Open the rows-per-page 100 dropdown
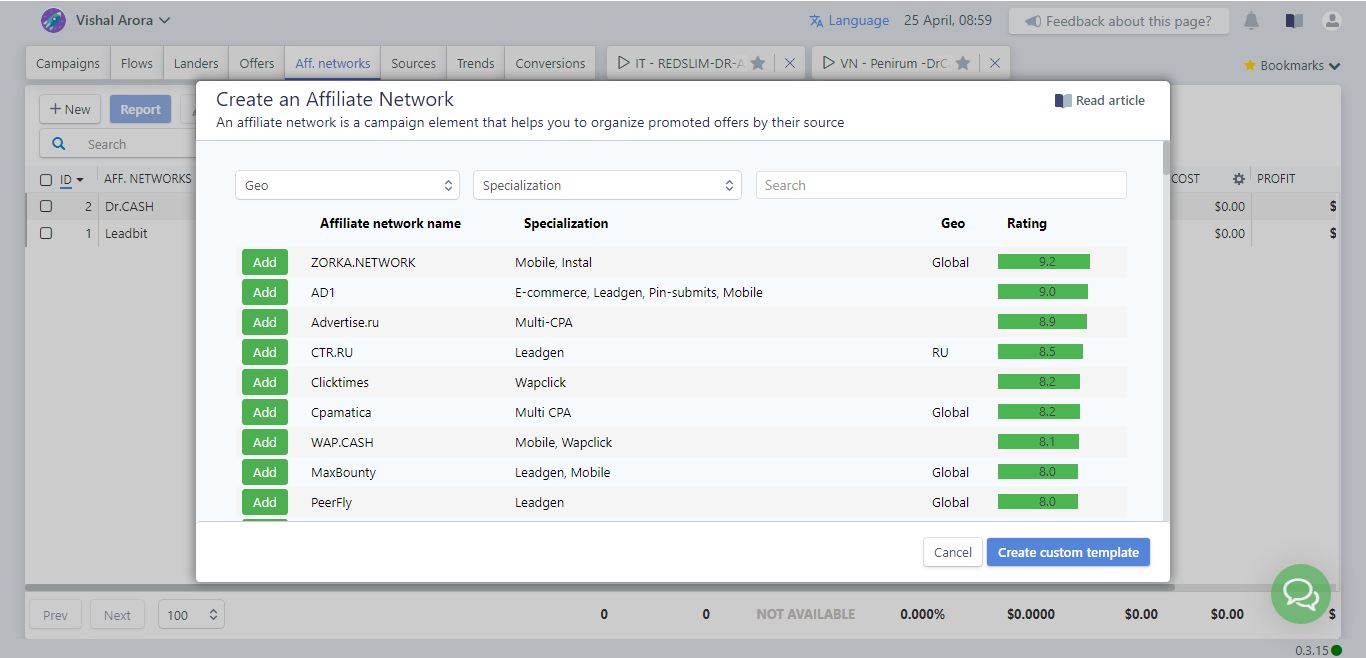The height and width of the screenshot is (658, 1366). [x=191, y=615]
